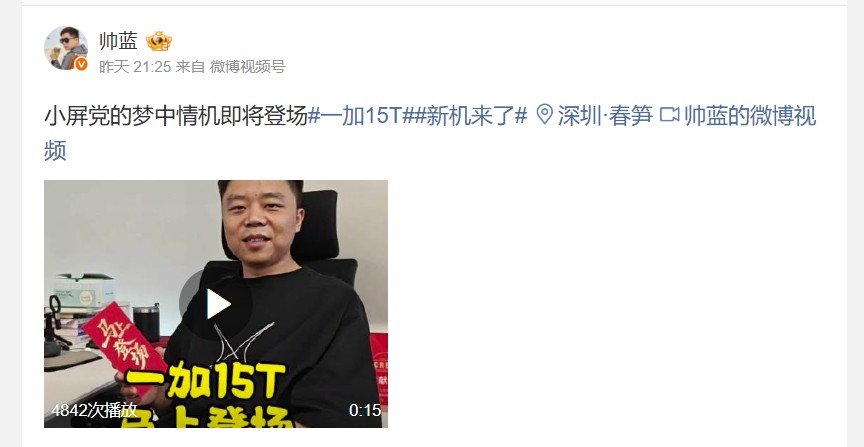This screenshot has width=864, height=447.
Task: Open the 昨天 21:25 post timestamp
Action: [135, 67]
